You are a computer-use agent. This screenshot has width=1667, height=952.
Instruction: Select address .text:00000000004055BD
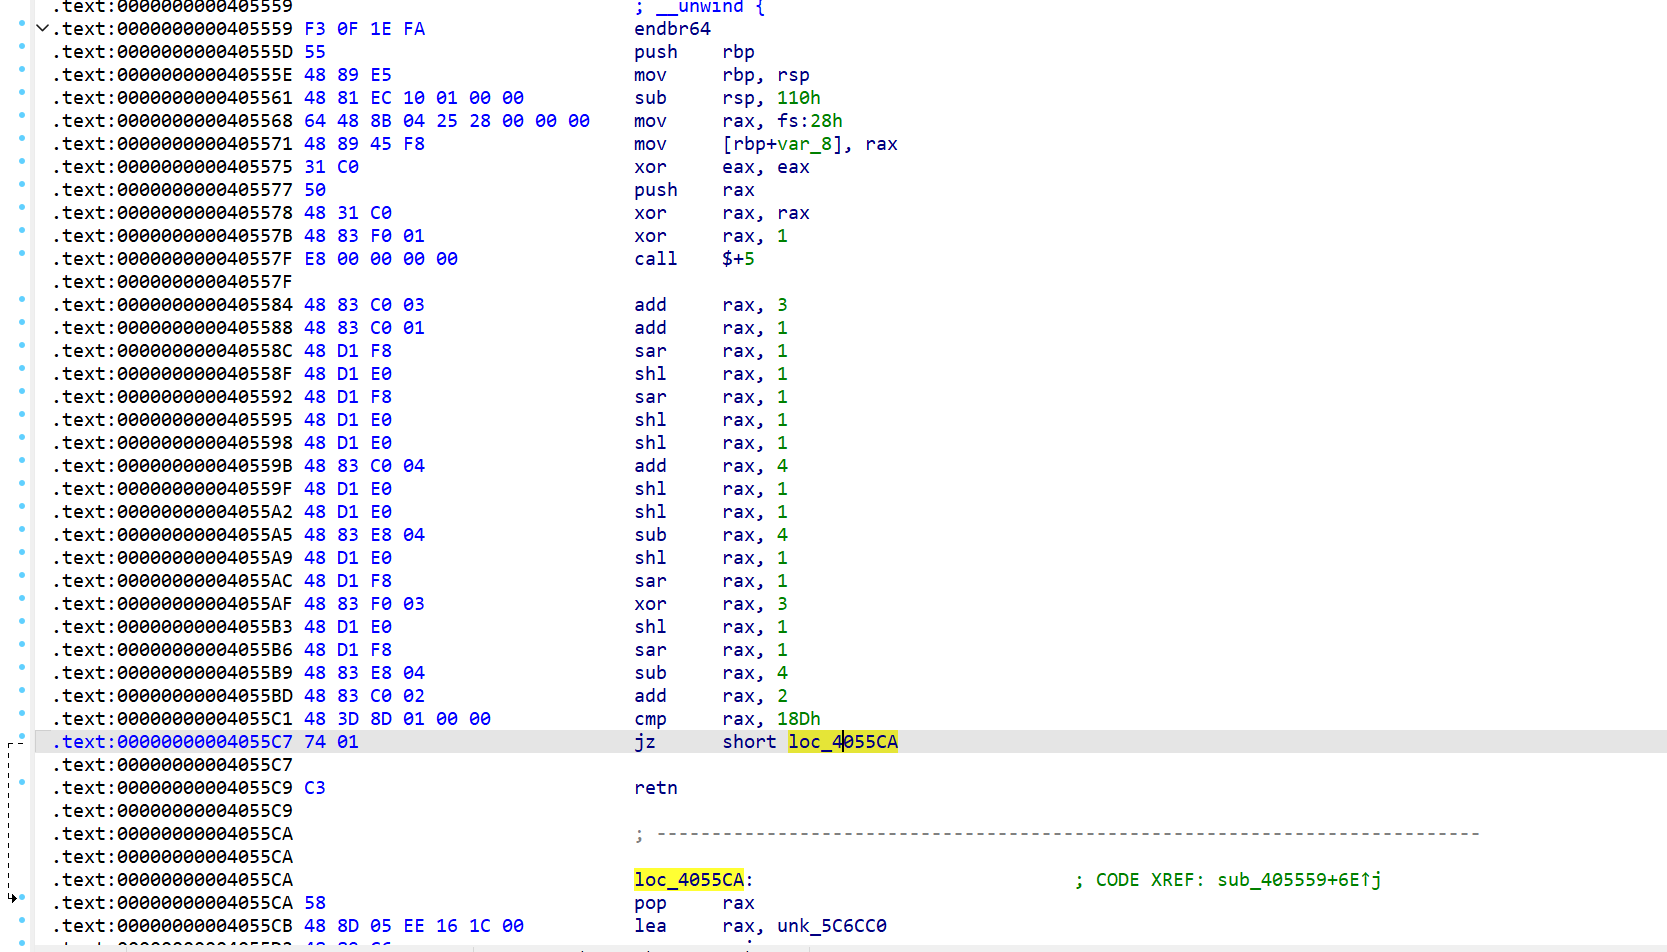point(172,695)
